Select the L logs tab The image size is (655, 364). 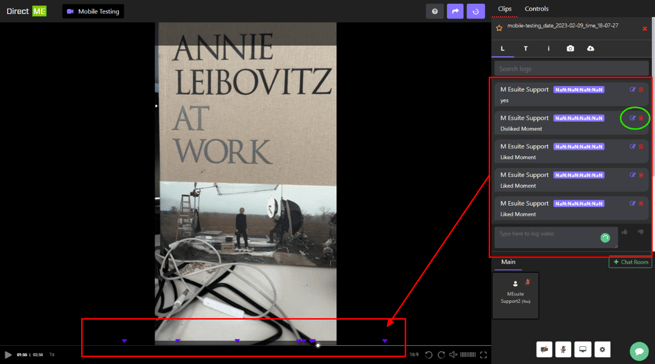tap(503, 48)
